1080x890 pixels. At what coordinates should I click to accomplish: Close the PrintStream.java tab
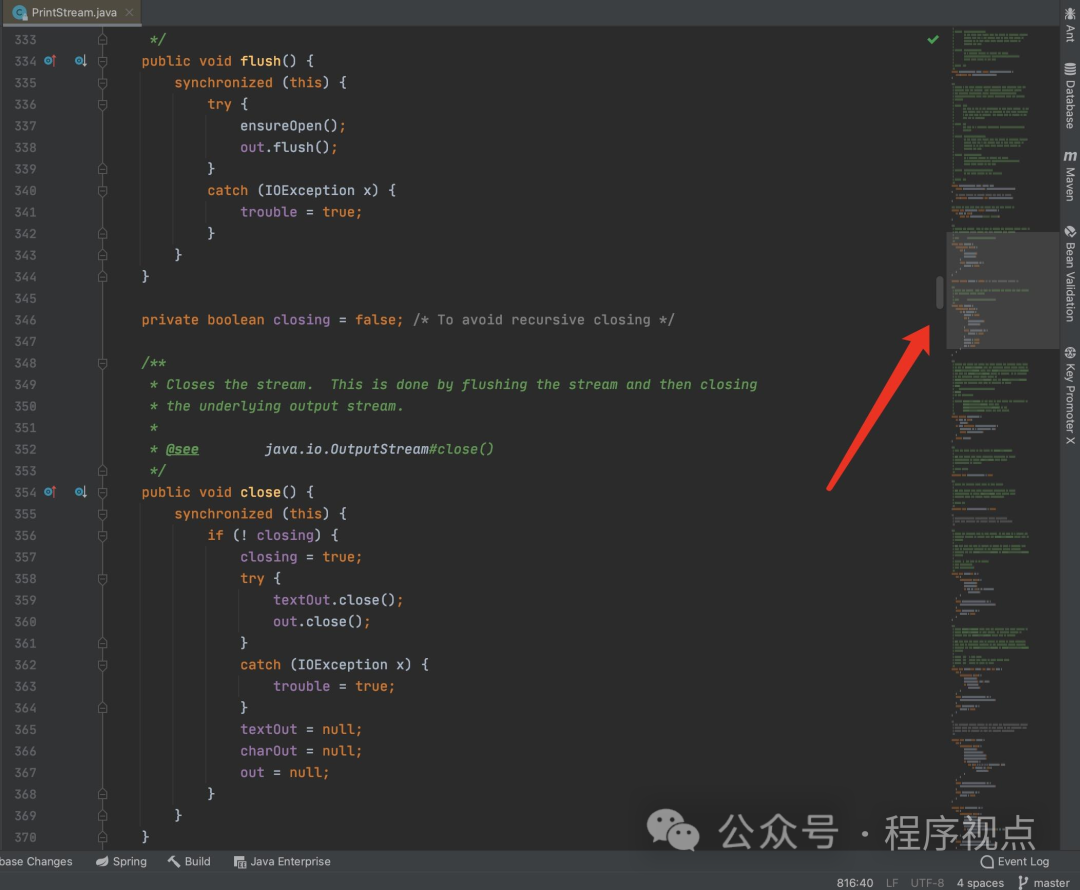pyautogui.click(x=130, y=12)
